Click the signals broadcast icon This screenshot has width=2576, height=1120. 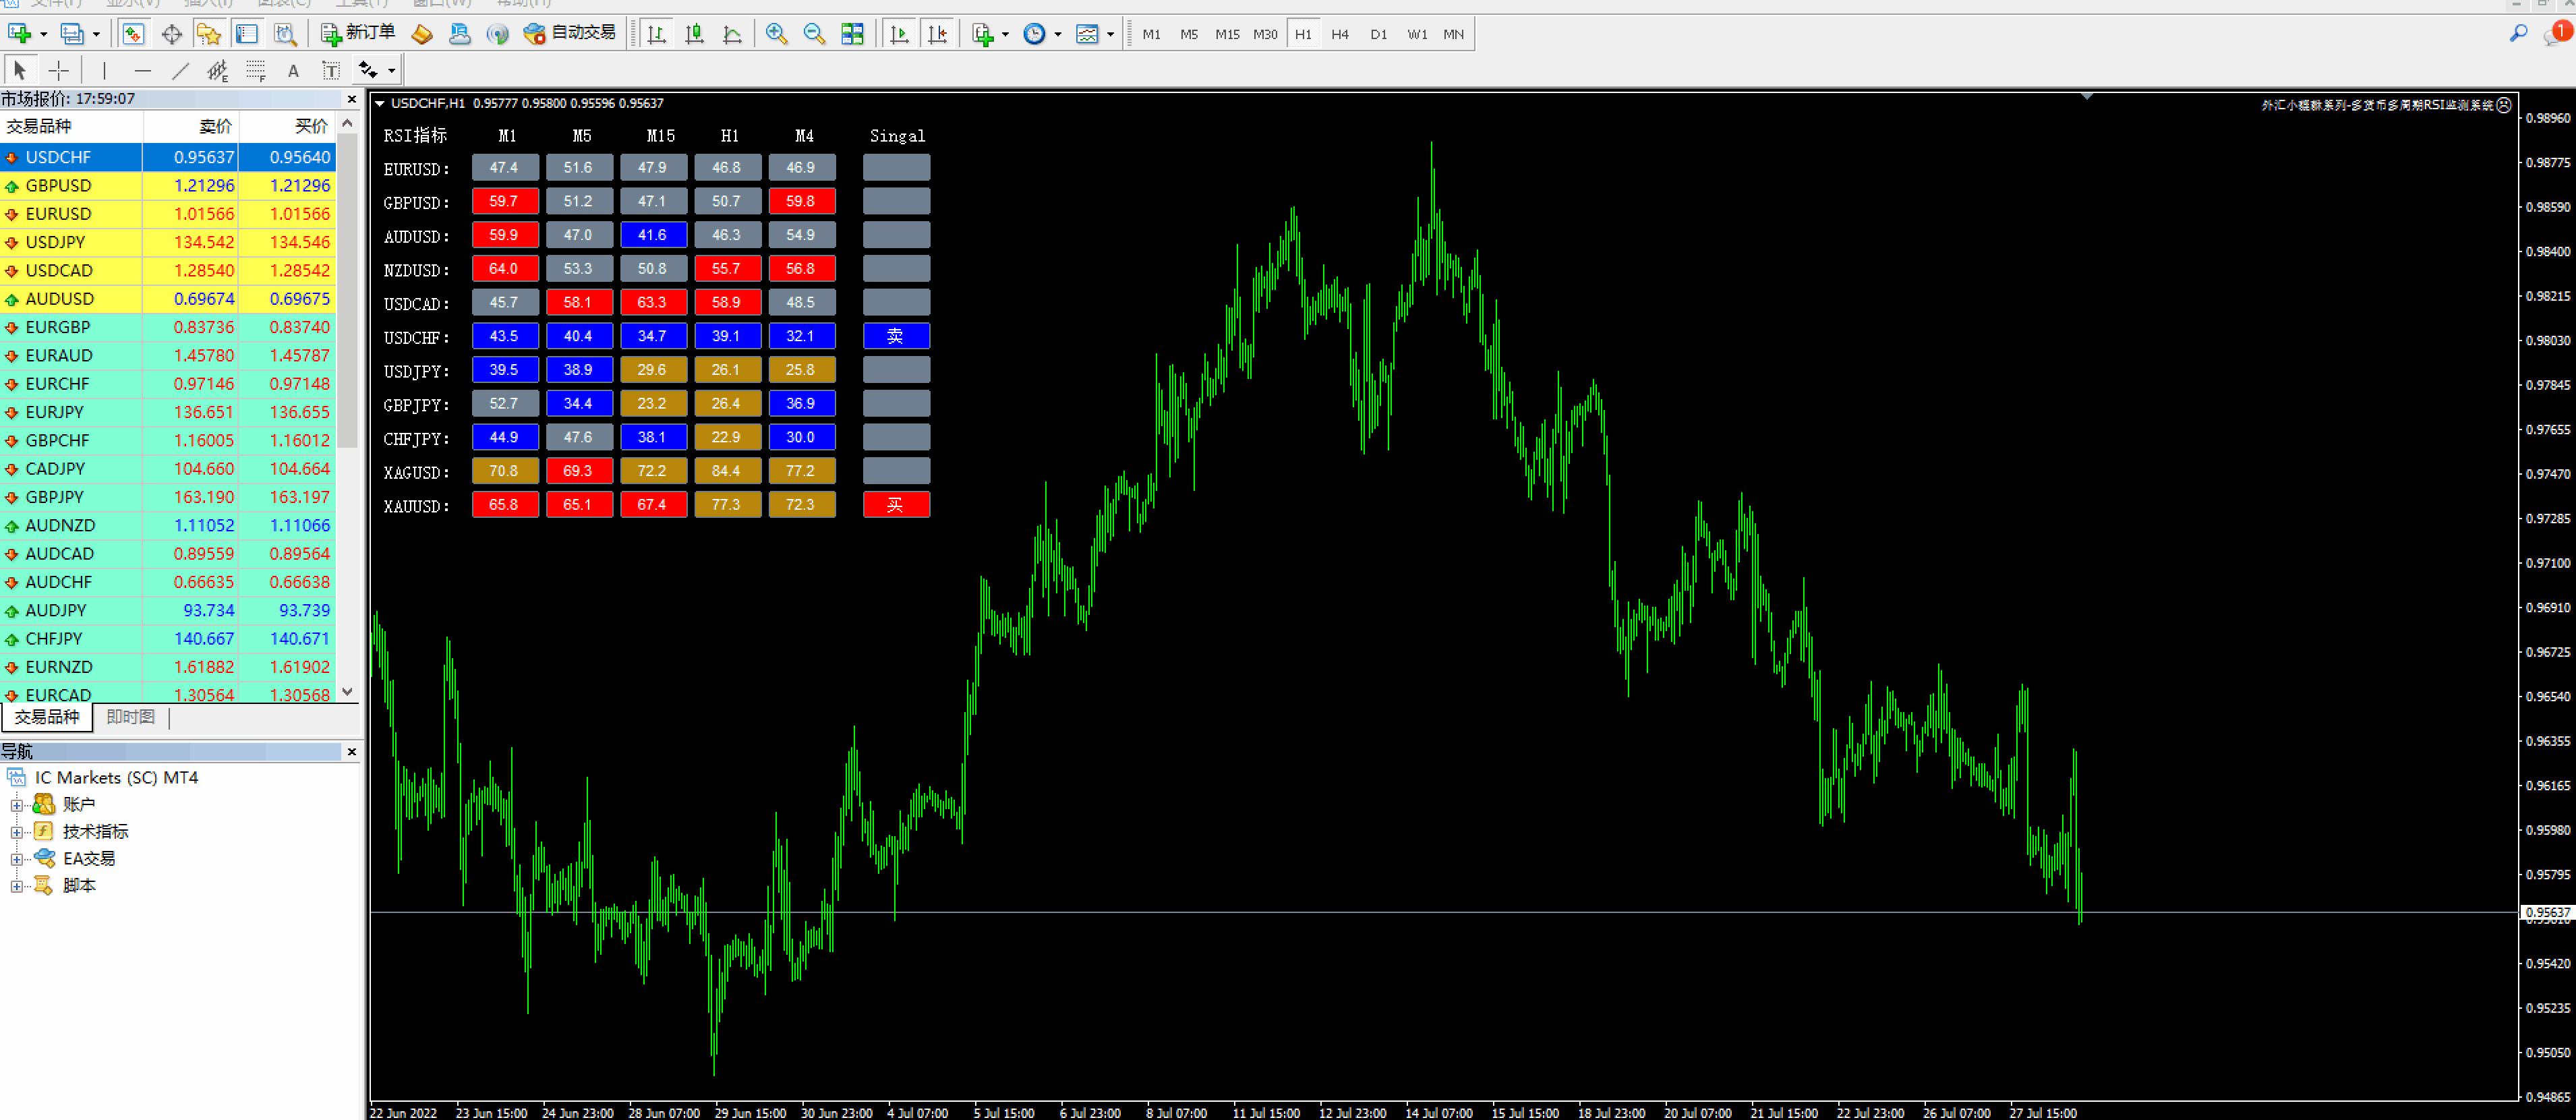pyautogui.click(x=497, y=34)
